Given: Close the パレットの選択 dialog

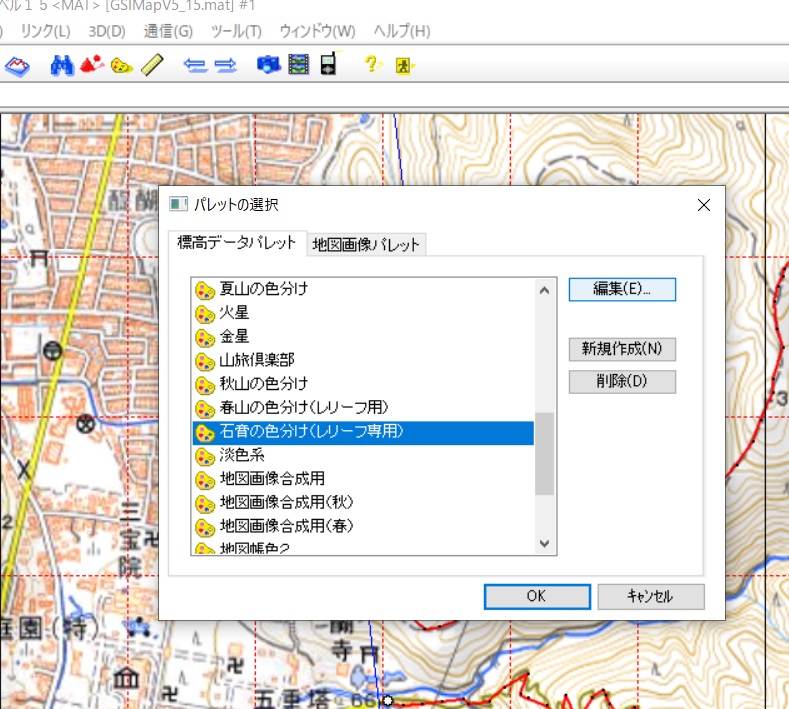Looking at the screenshot, I should [x=704, y=205].
